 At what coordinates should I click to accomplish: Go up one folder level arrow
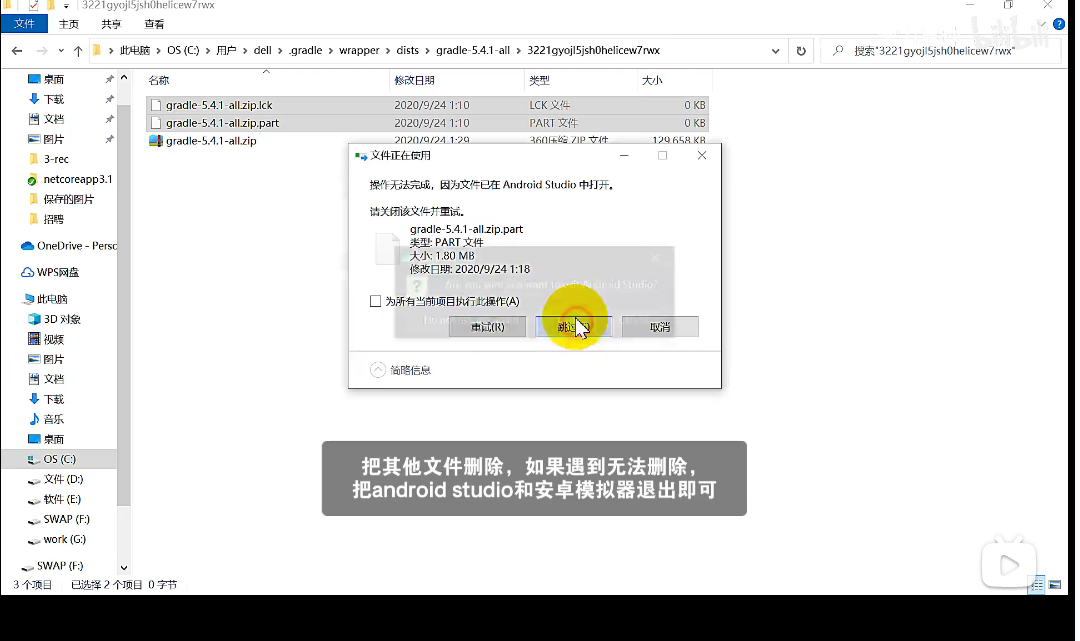(78, 50)
